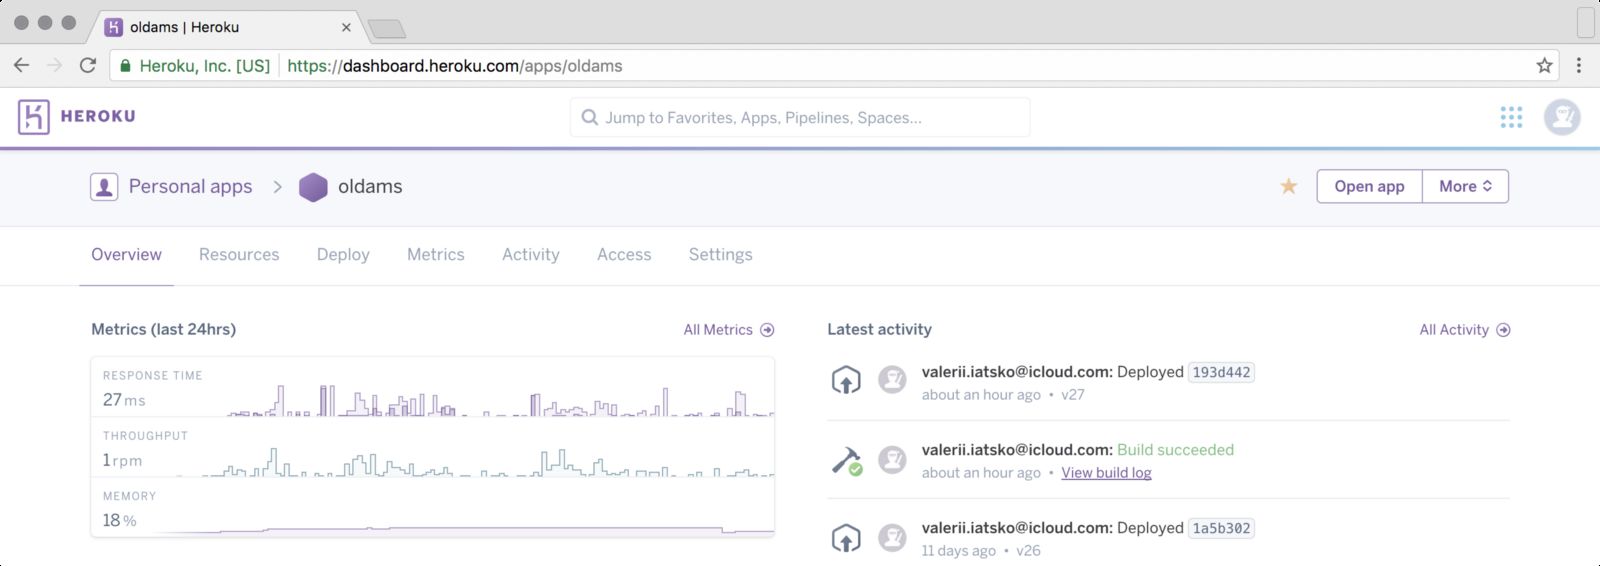The width and height of the screenshot is (1600, 566).
Task: Click the 1 rpm throughput value
Action: tap(122, 460)
